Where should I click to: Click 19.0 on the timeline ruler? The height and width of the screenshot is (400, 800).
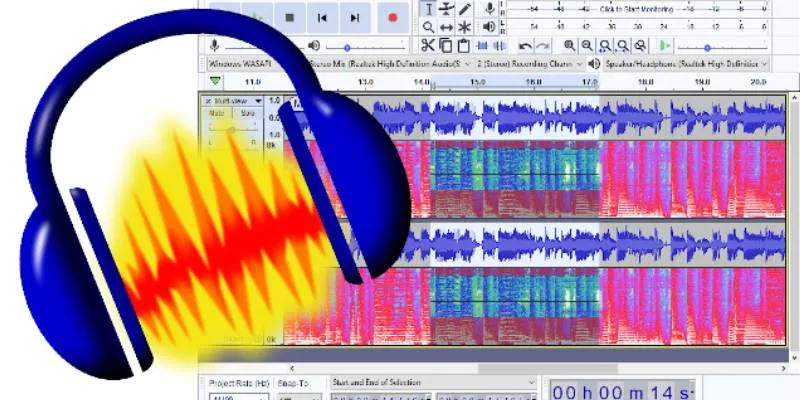702,82
